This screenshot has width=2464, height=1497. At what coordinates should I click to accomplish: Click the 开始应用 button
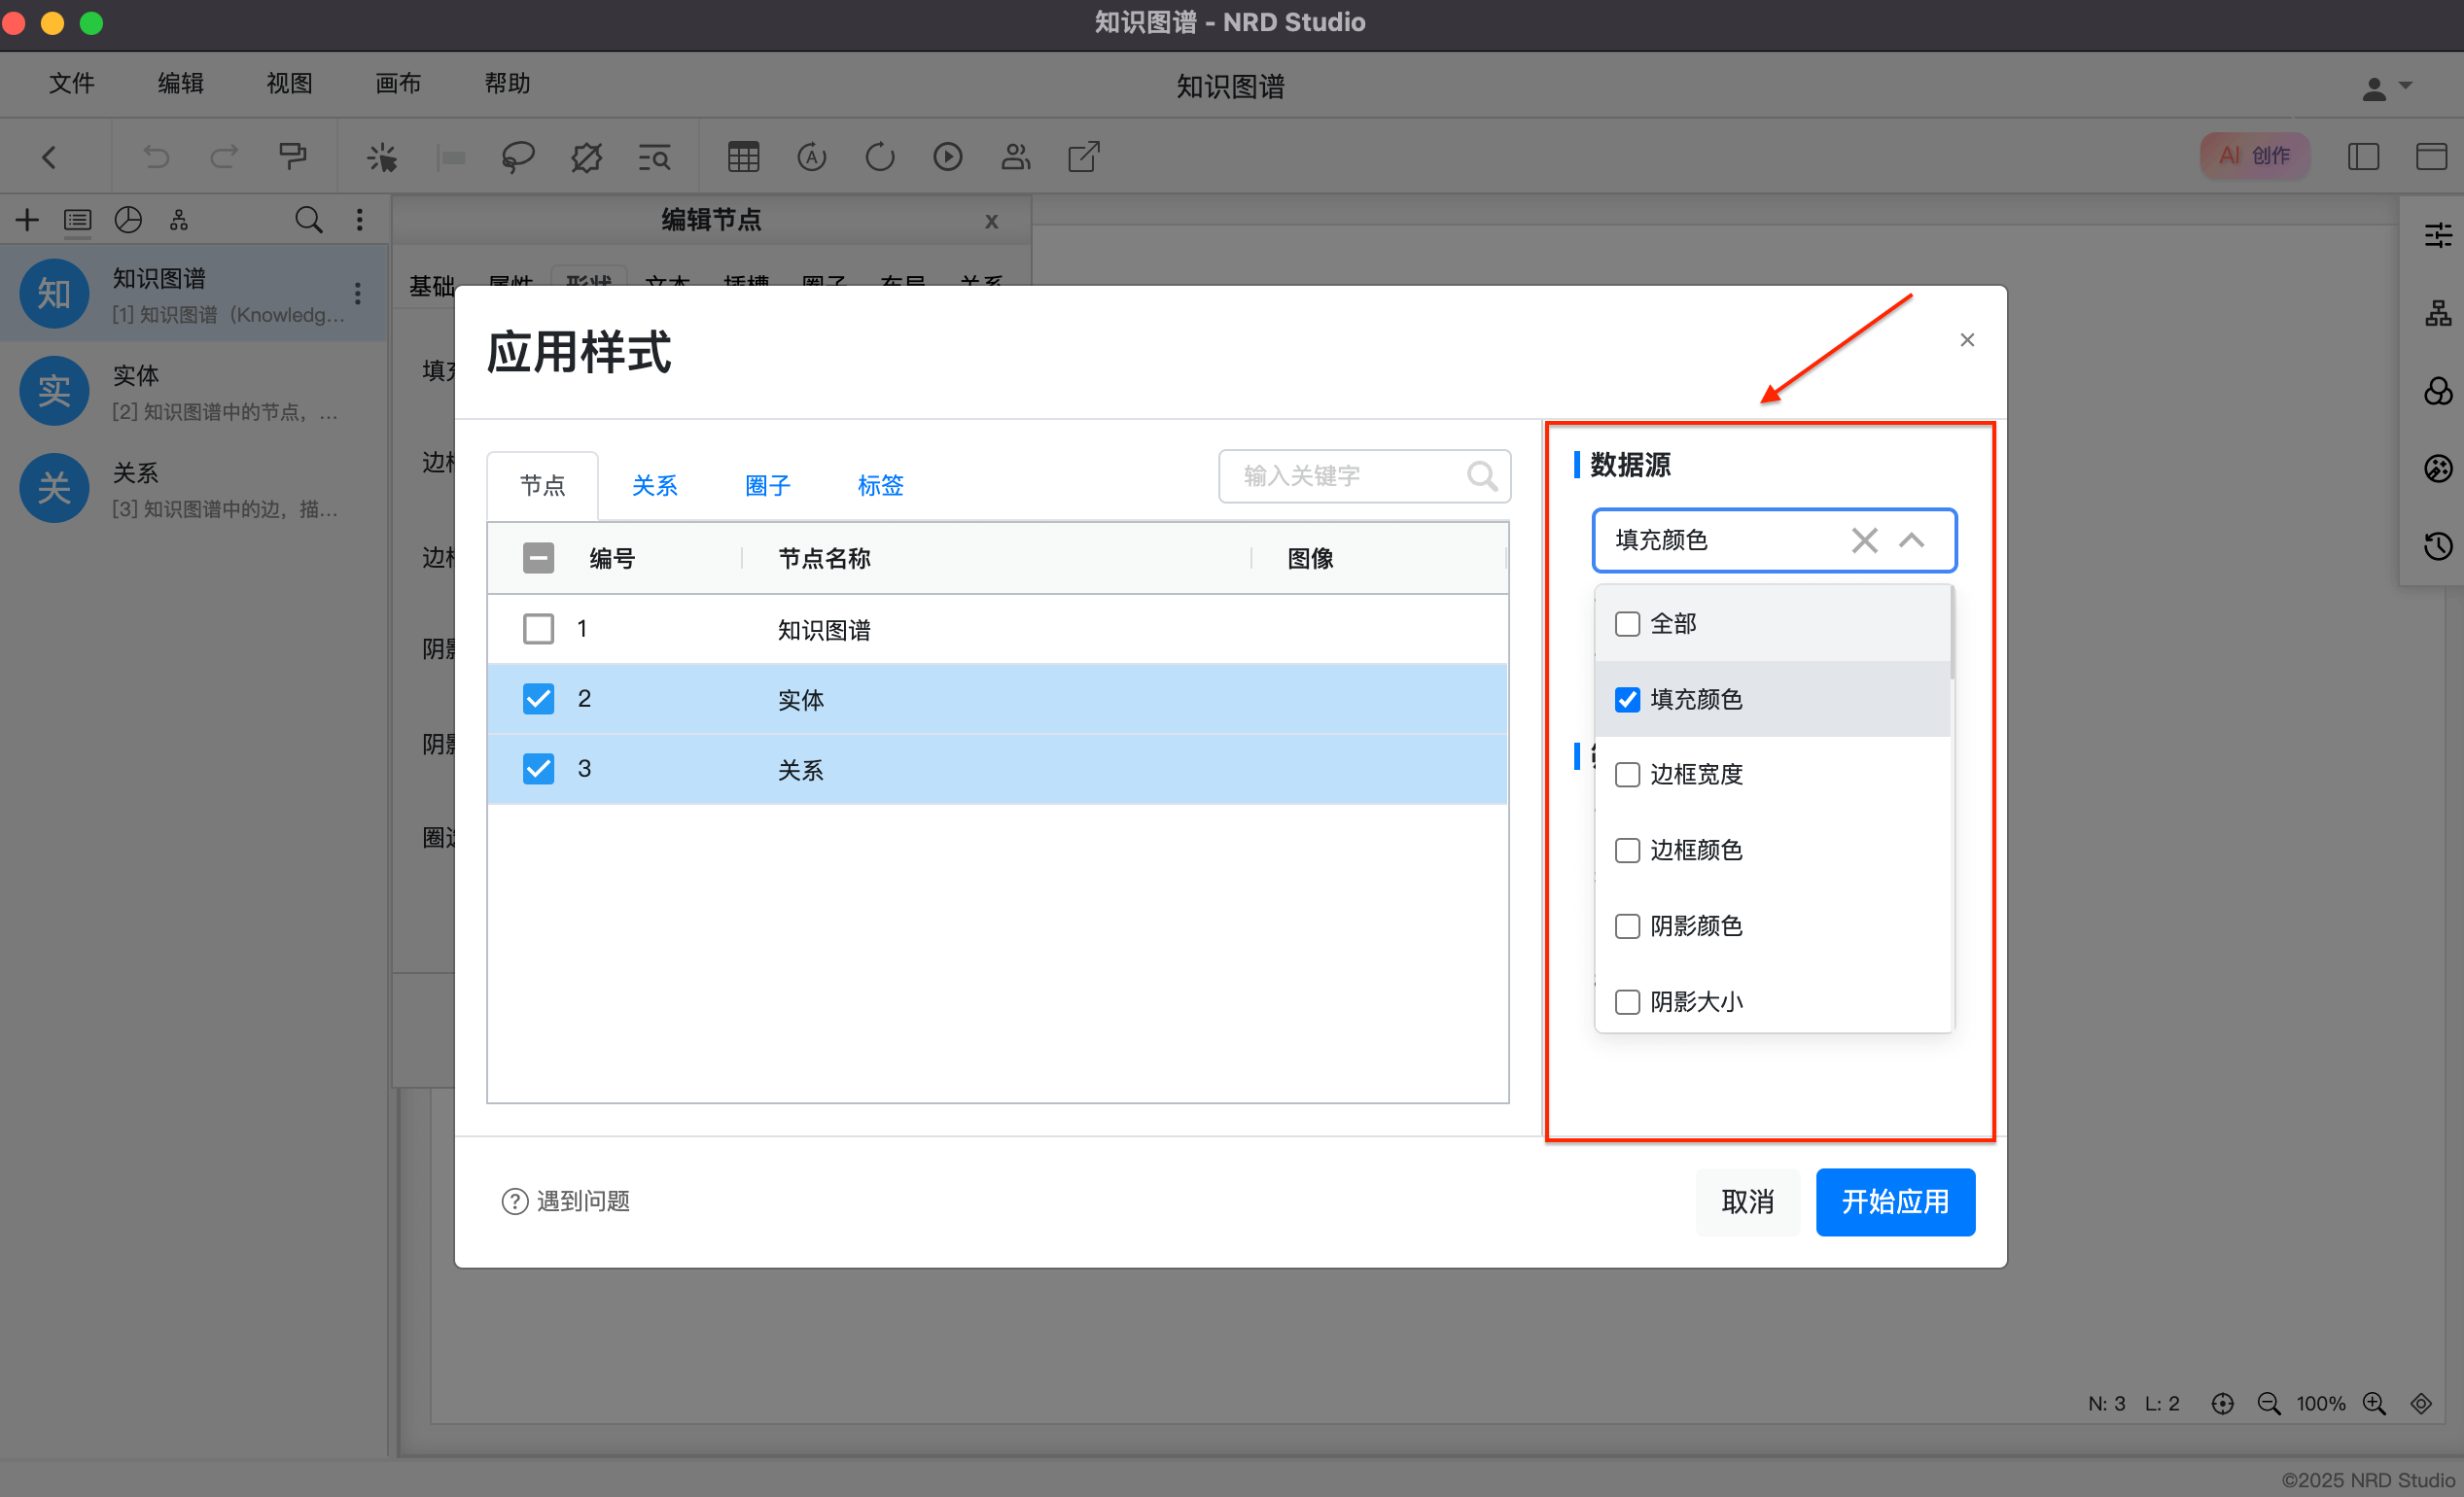tap(1895, 1201)
